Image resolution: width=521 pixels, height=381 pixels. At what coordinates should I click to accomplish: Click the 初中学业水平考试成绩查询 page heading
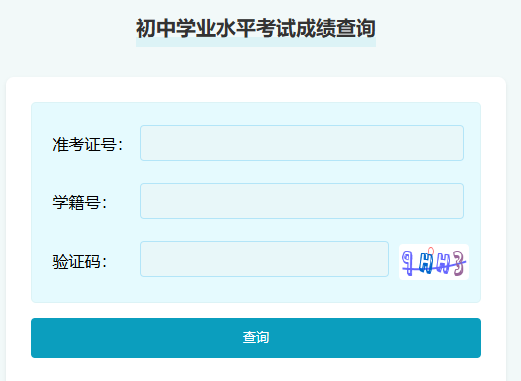click(x=256, y=29)
